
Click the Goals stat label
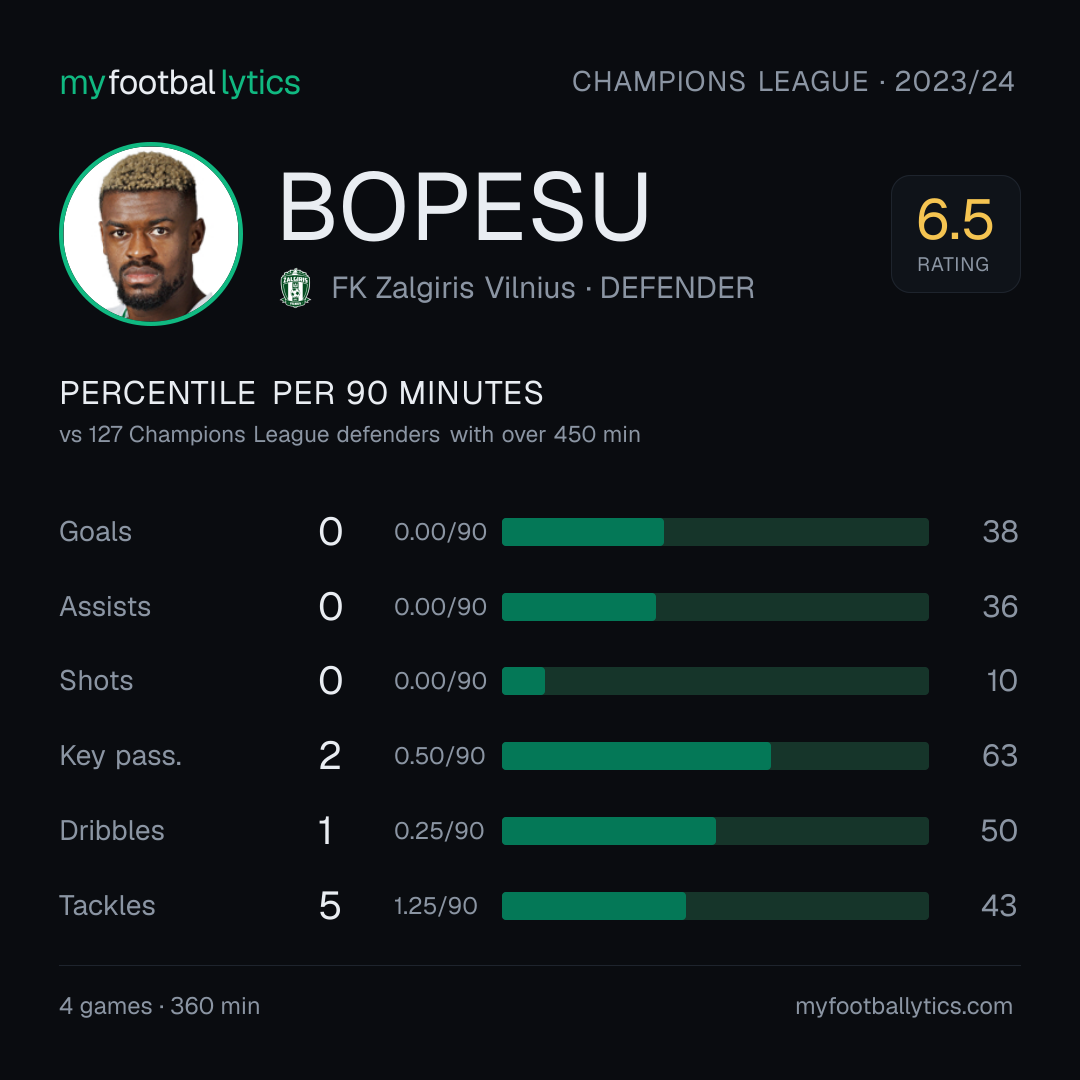[96, 532]
